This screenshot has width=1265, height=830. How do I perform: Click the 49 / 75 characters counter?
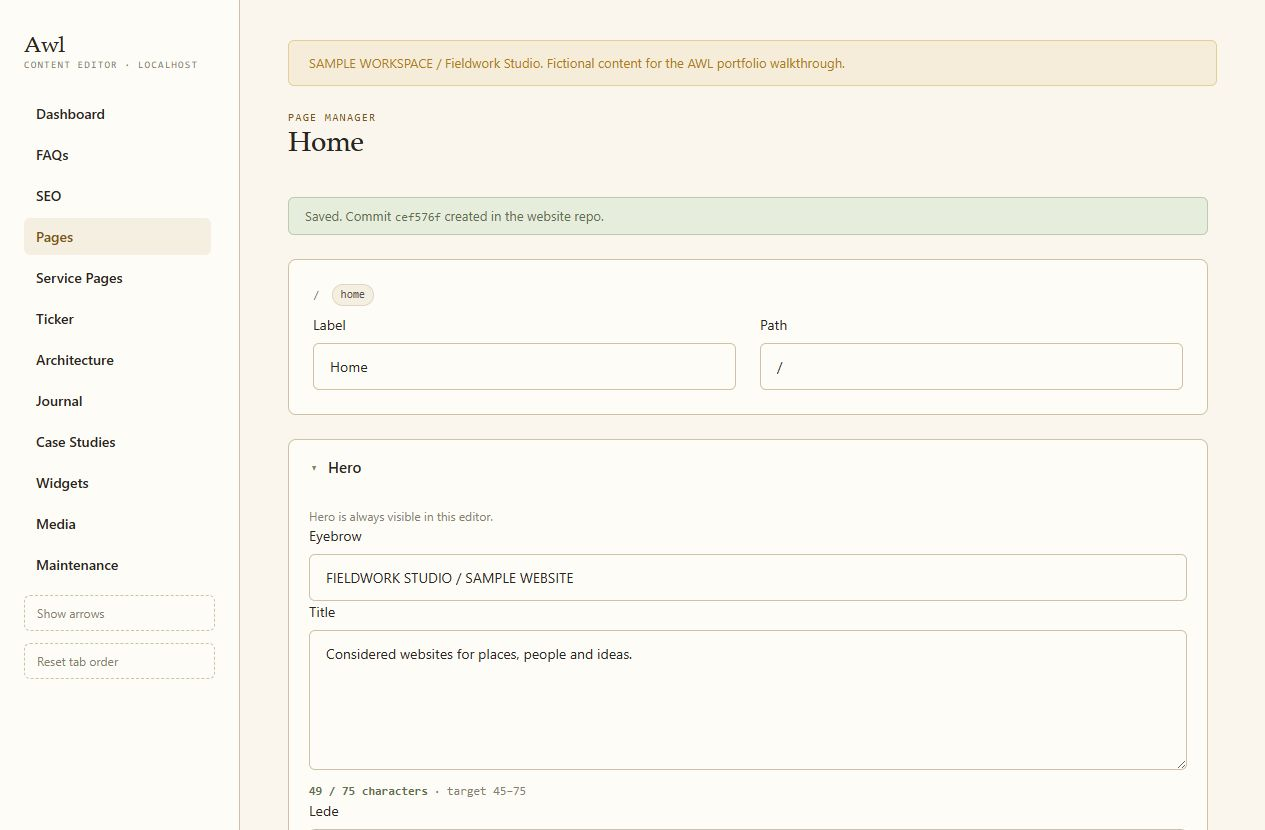(x=368, y=791)
